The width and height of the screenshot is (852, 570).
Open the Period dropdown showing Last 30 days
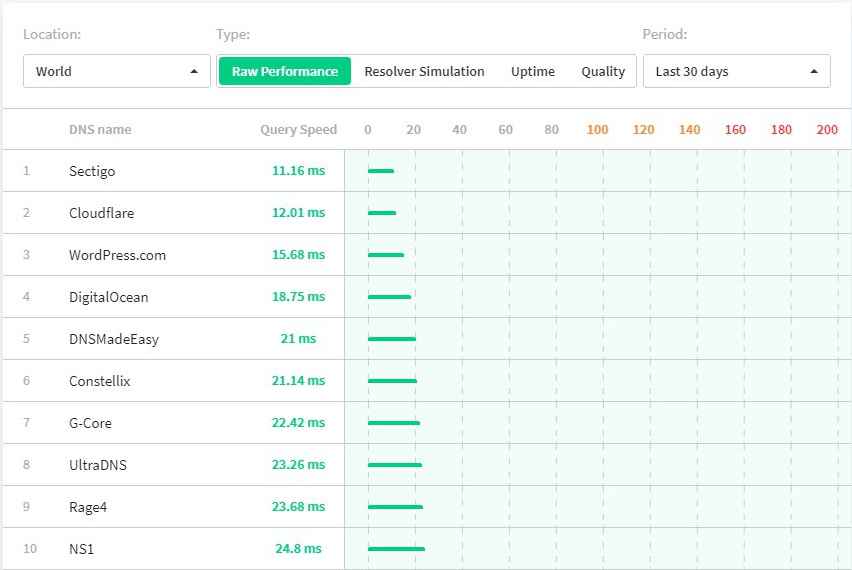coord(736,71)
